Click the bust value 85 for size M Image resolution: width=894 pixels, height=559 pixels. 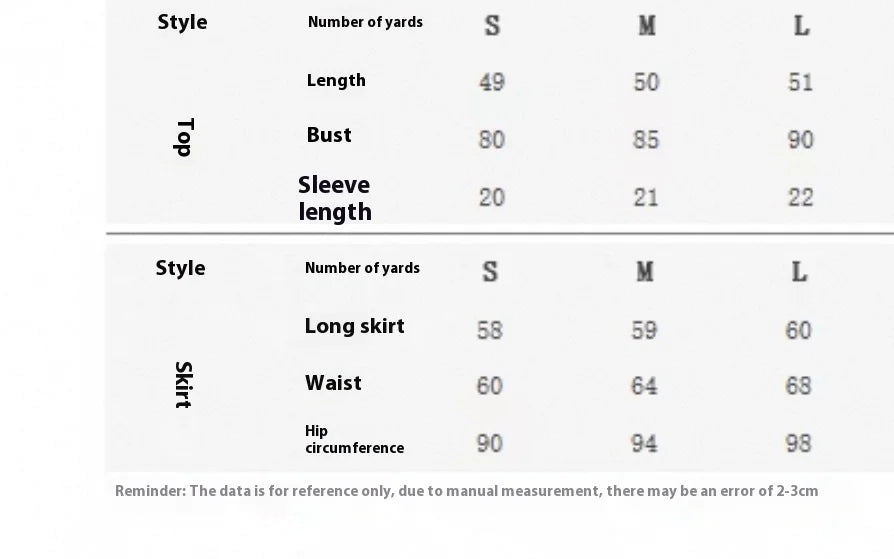pos(646,139)
